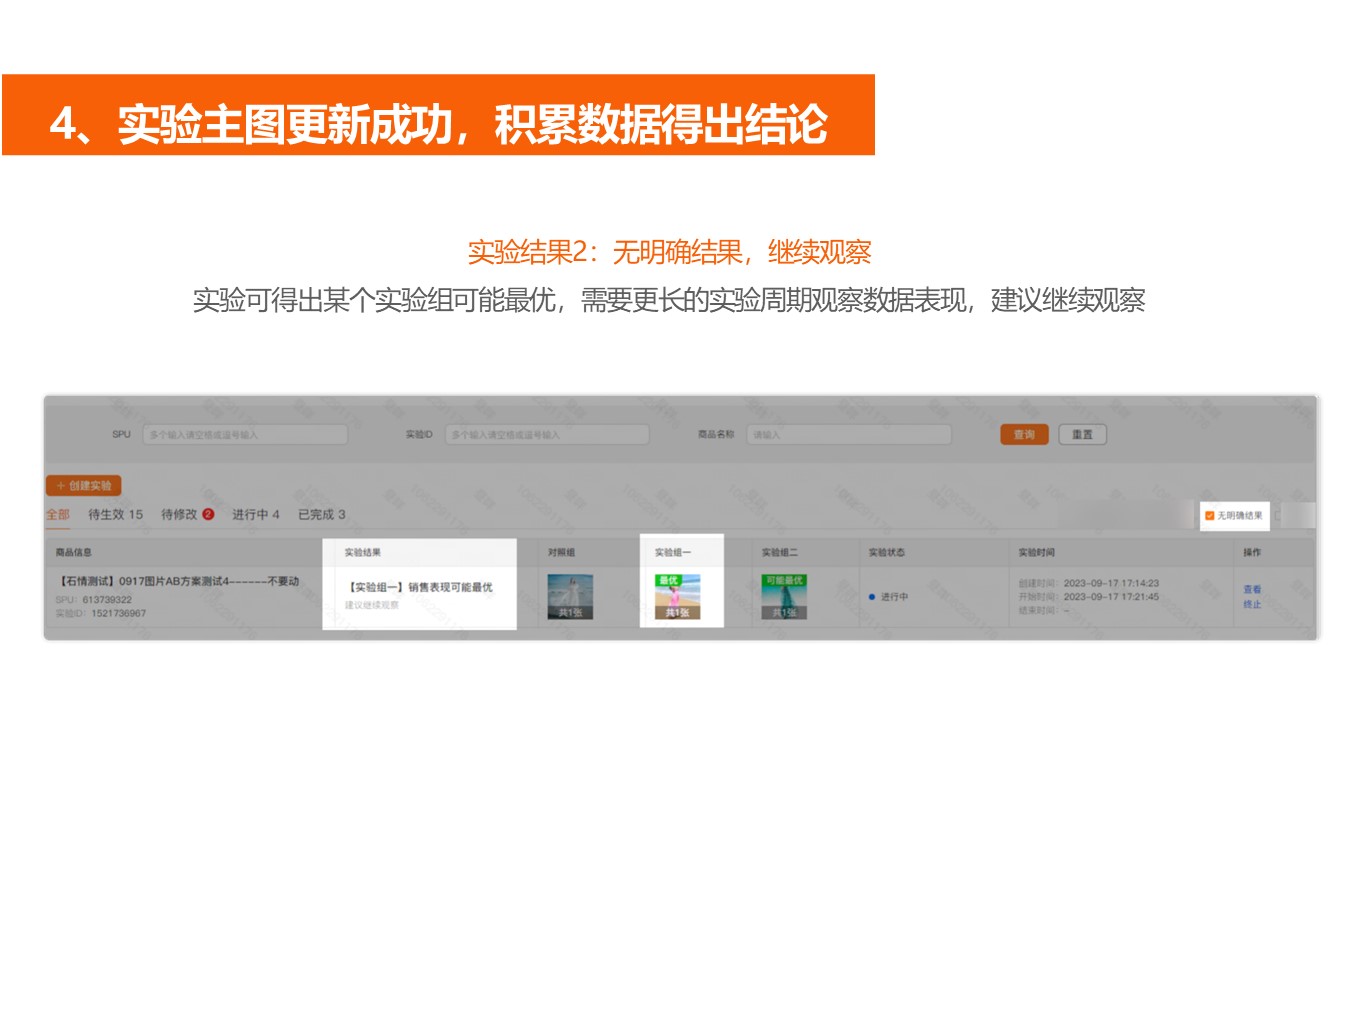Open the 已完成 3 tab
The image size is (1365, 1024).
click(321, 515)
